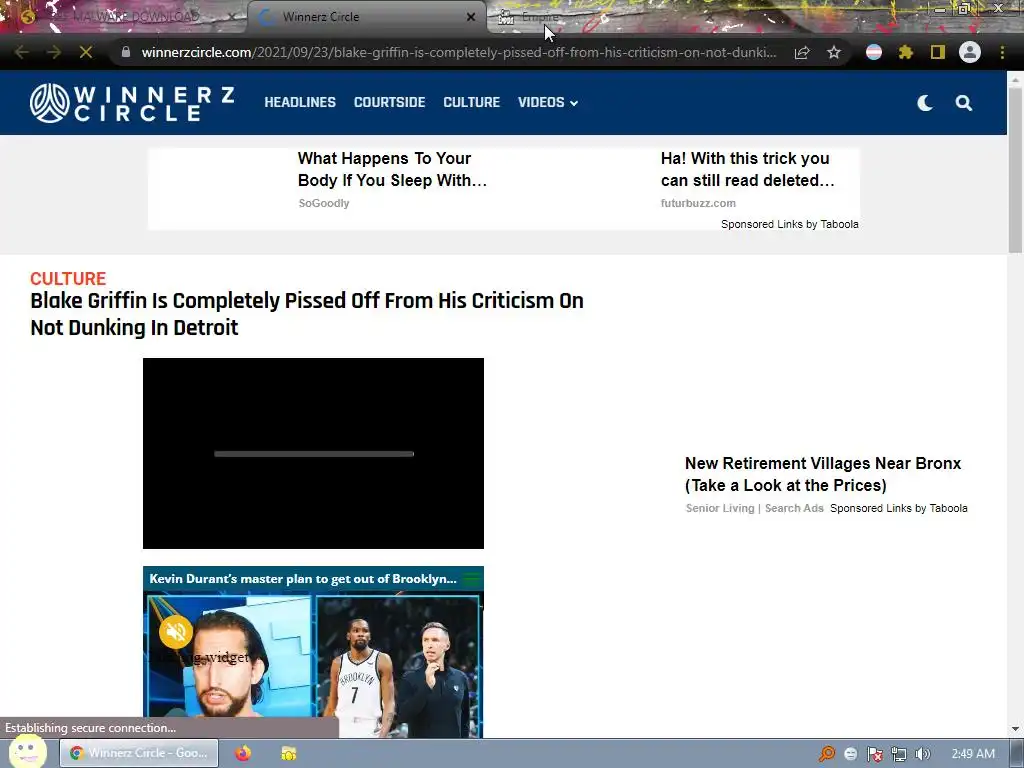Open the Kevin Durant video playlist menu
The height and width of the screenshot is (768, 1024).
click(472, 579)
